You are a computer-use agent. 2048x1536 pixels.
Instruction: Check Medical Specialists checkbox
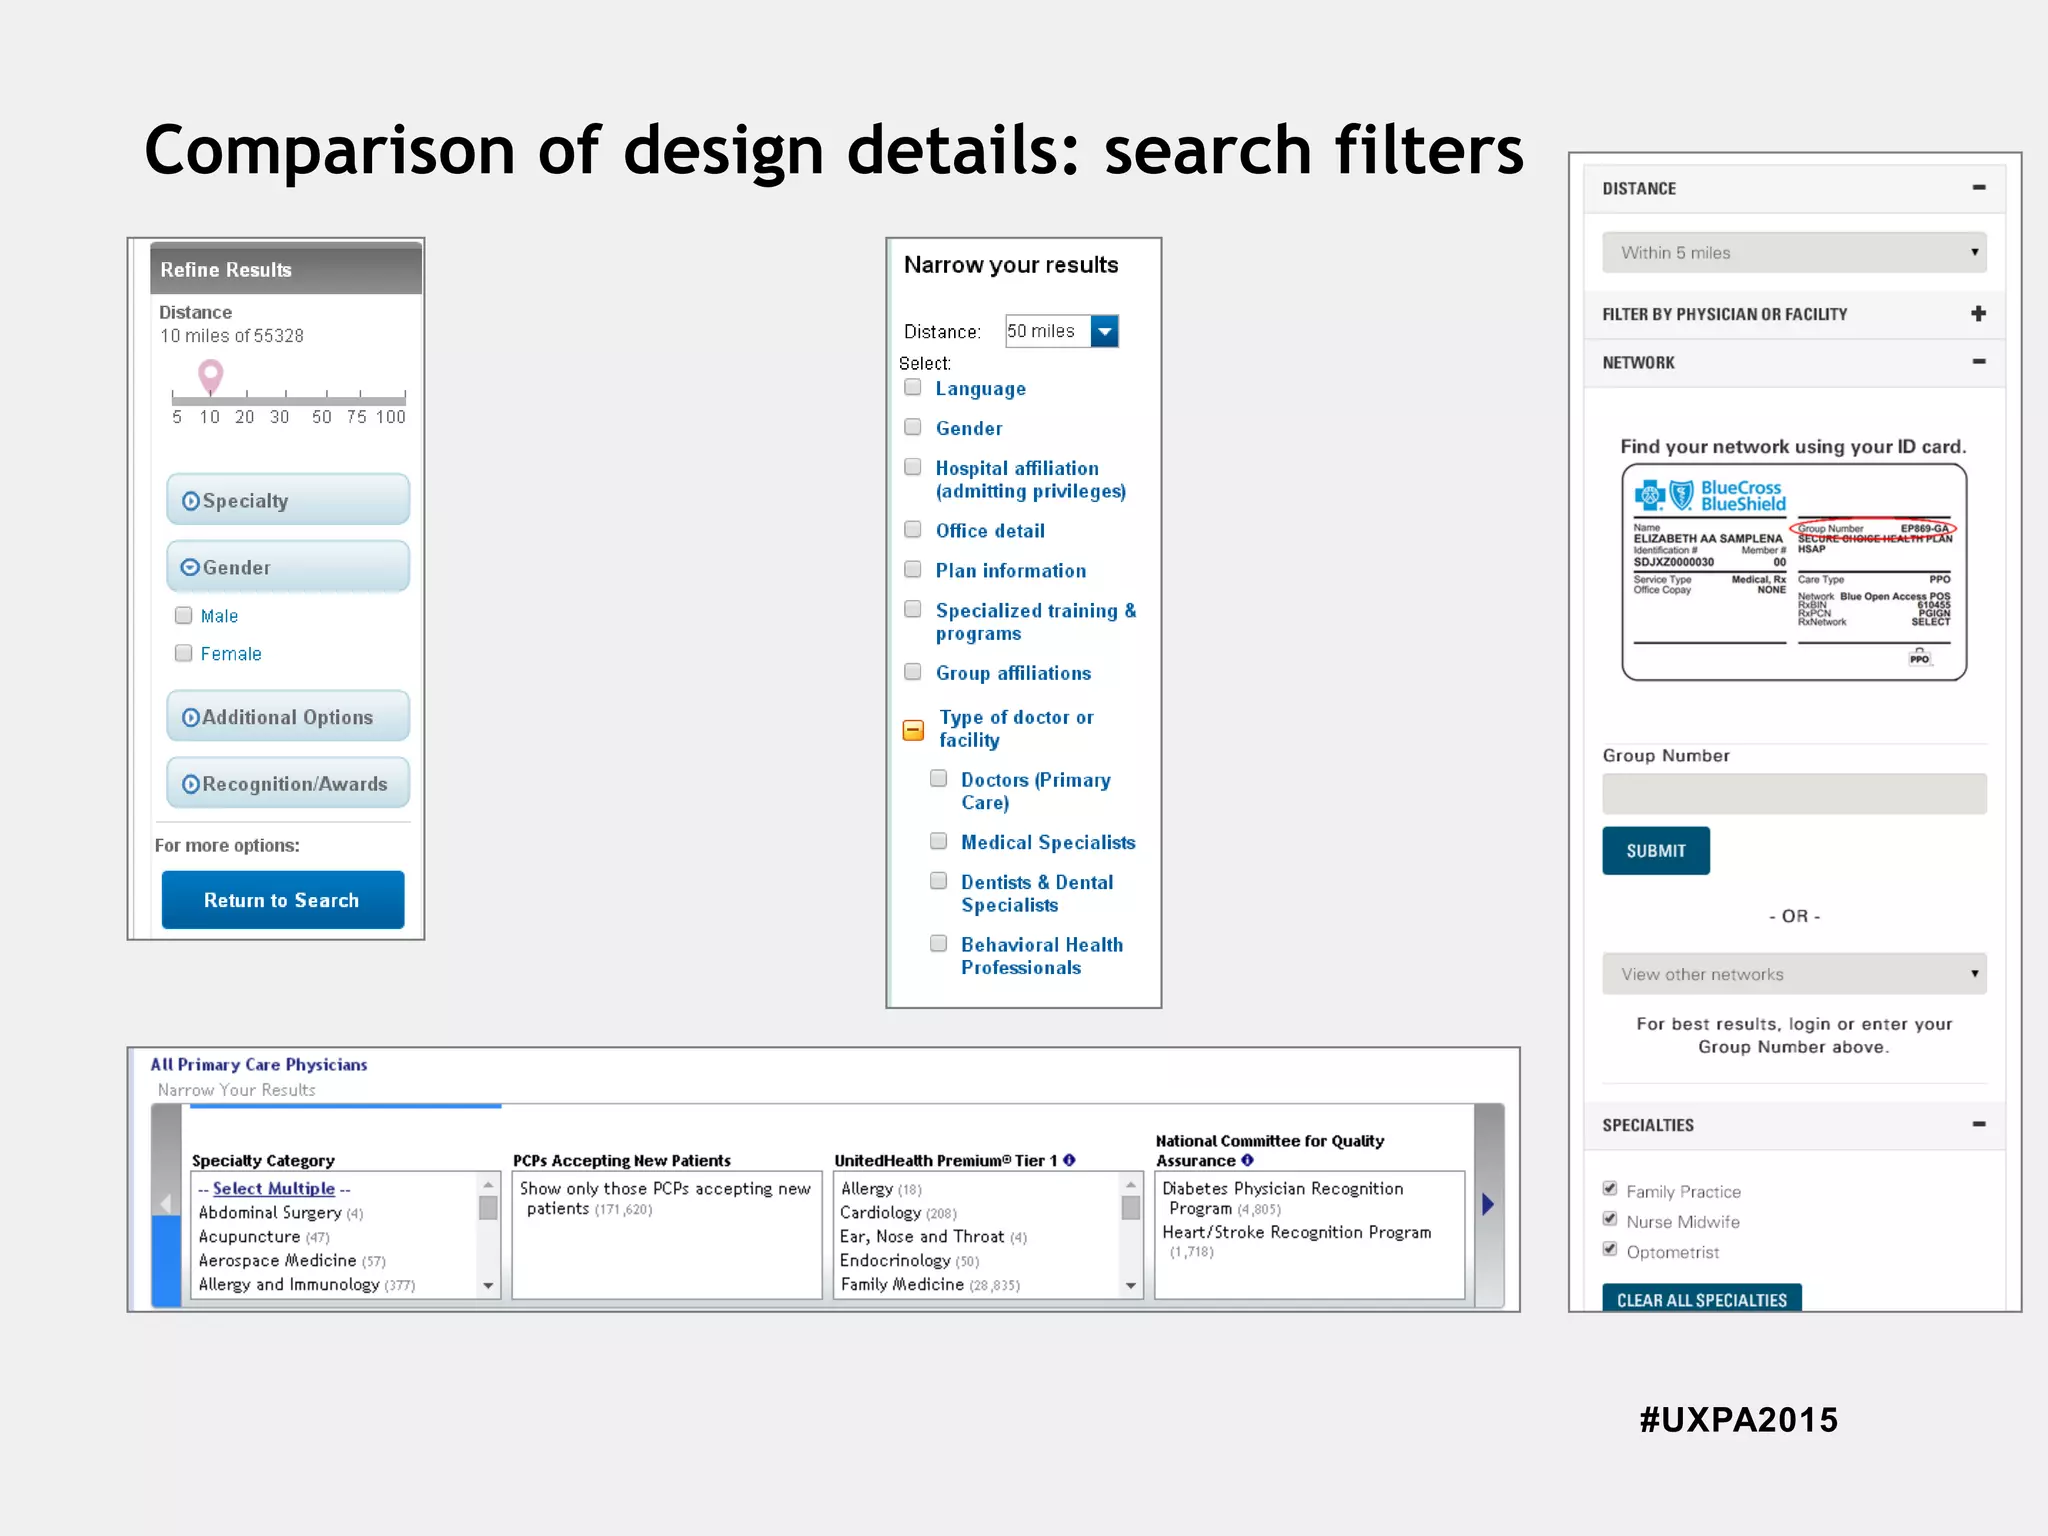tap(939, 841)
